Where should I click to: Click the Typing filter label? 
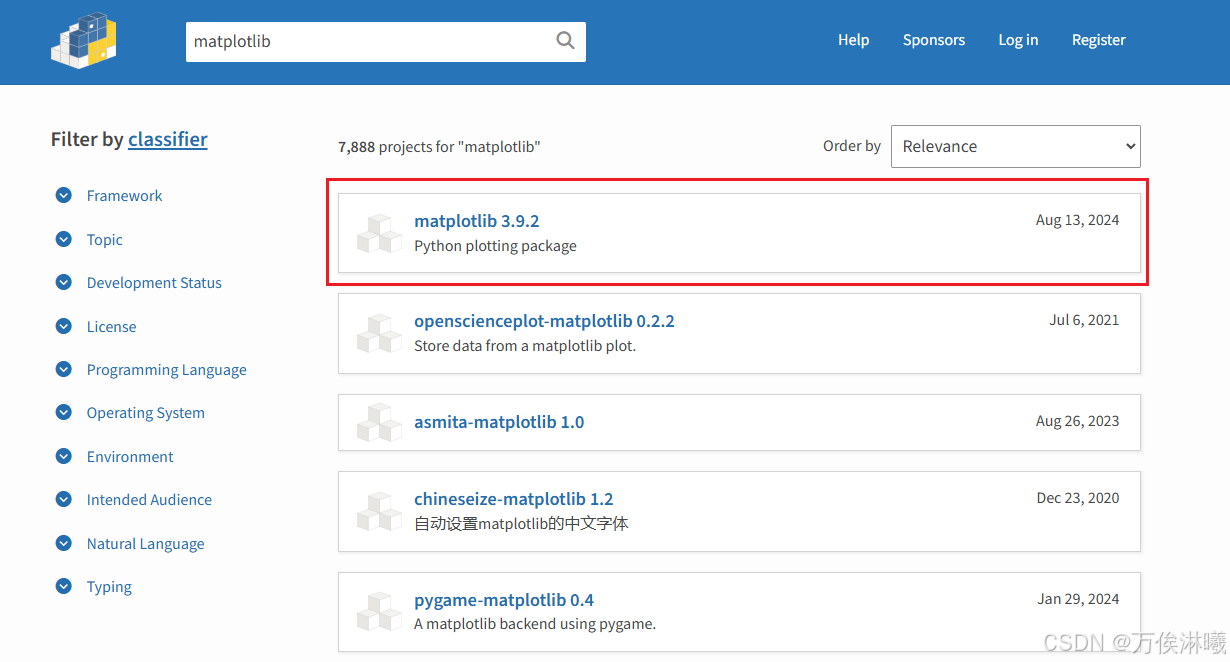(109, 587)
